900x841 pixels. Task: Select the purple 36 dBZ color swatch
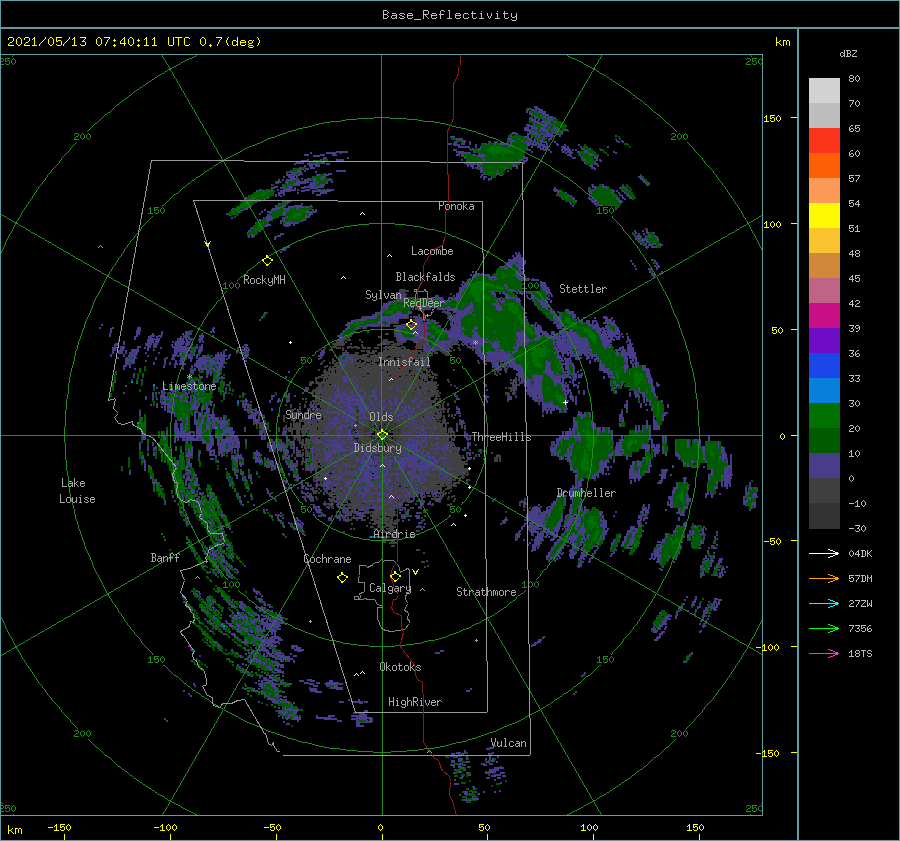click(824, 340)
